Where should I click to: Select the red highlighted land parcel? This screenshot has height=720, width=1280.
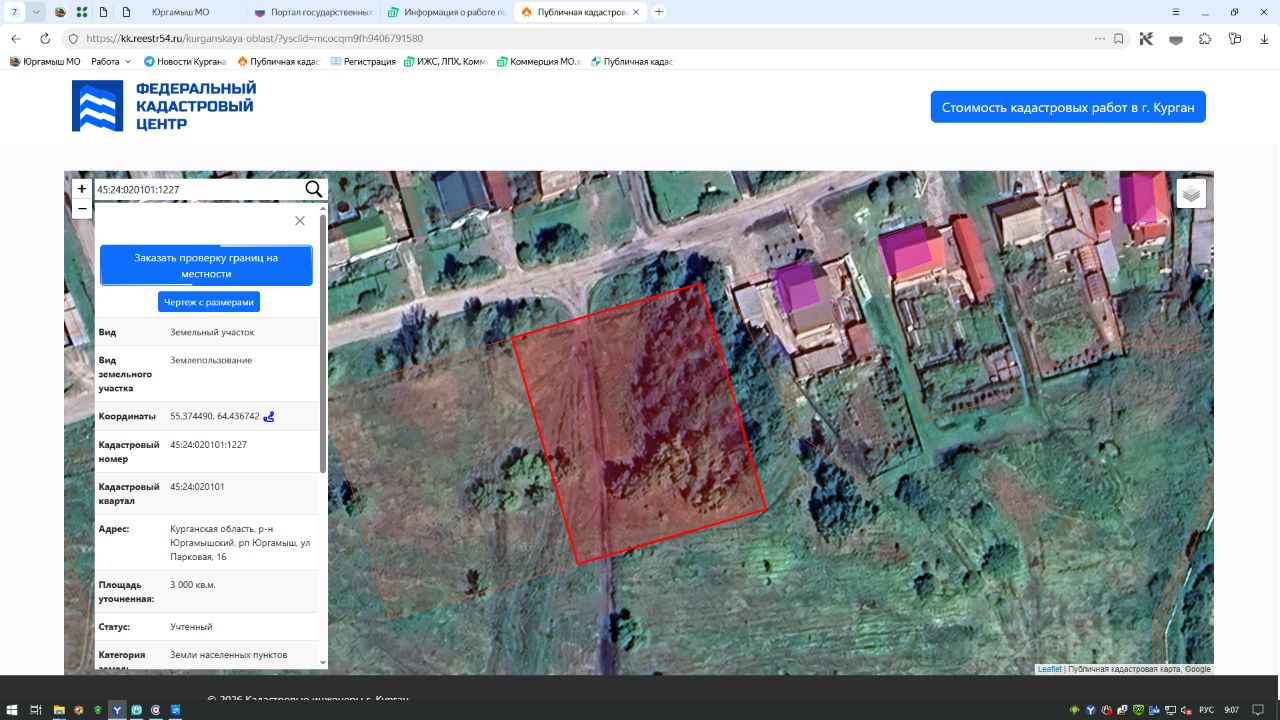coord(640,424)
